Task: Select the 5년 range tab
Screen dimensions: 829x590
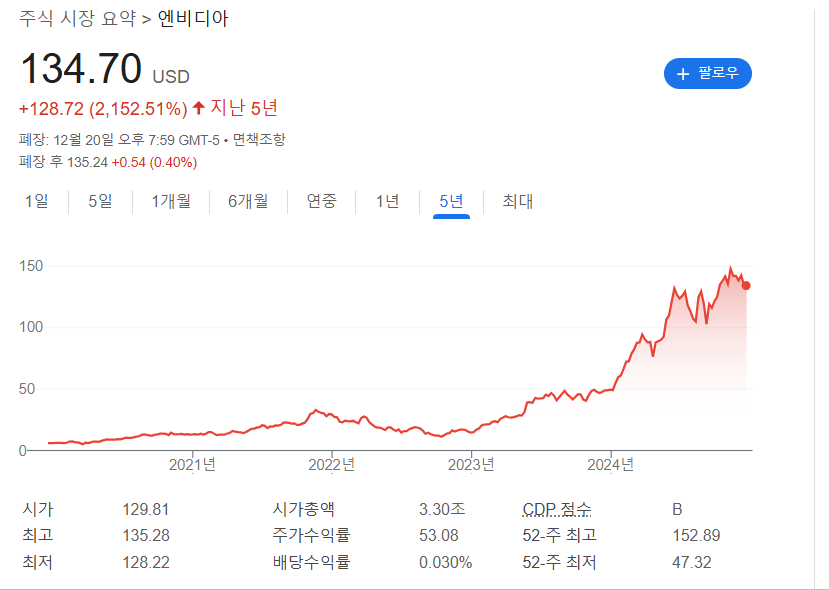Action: tap(451, 201)
